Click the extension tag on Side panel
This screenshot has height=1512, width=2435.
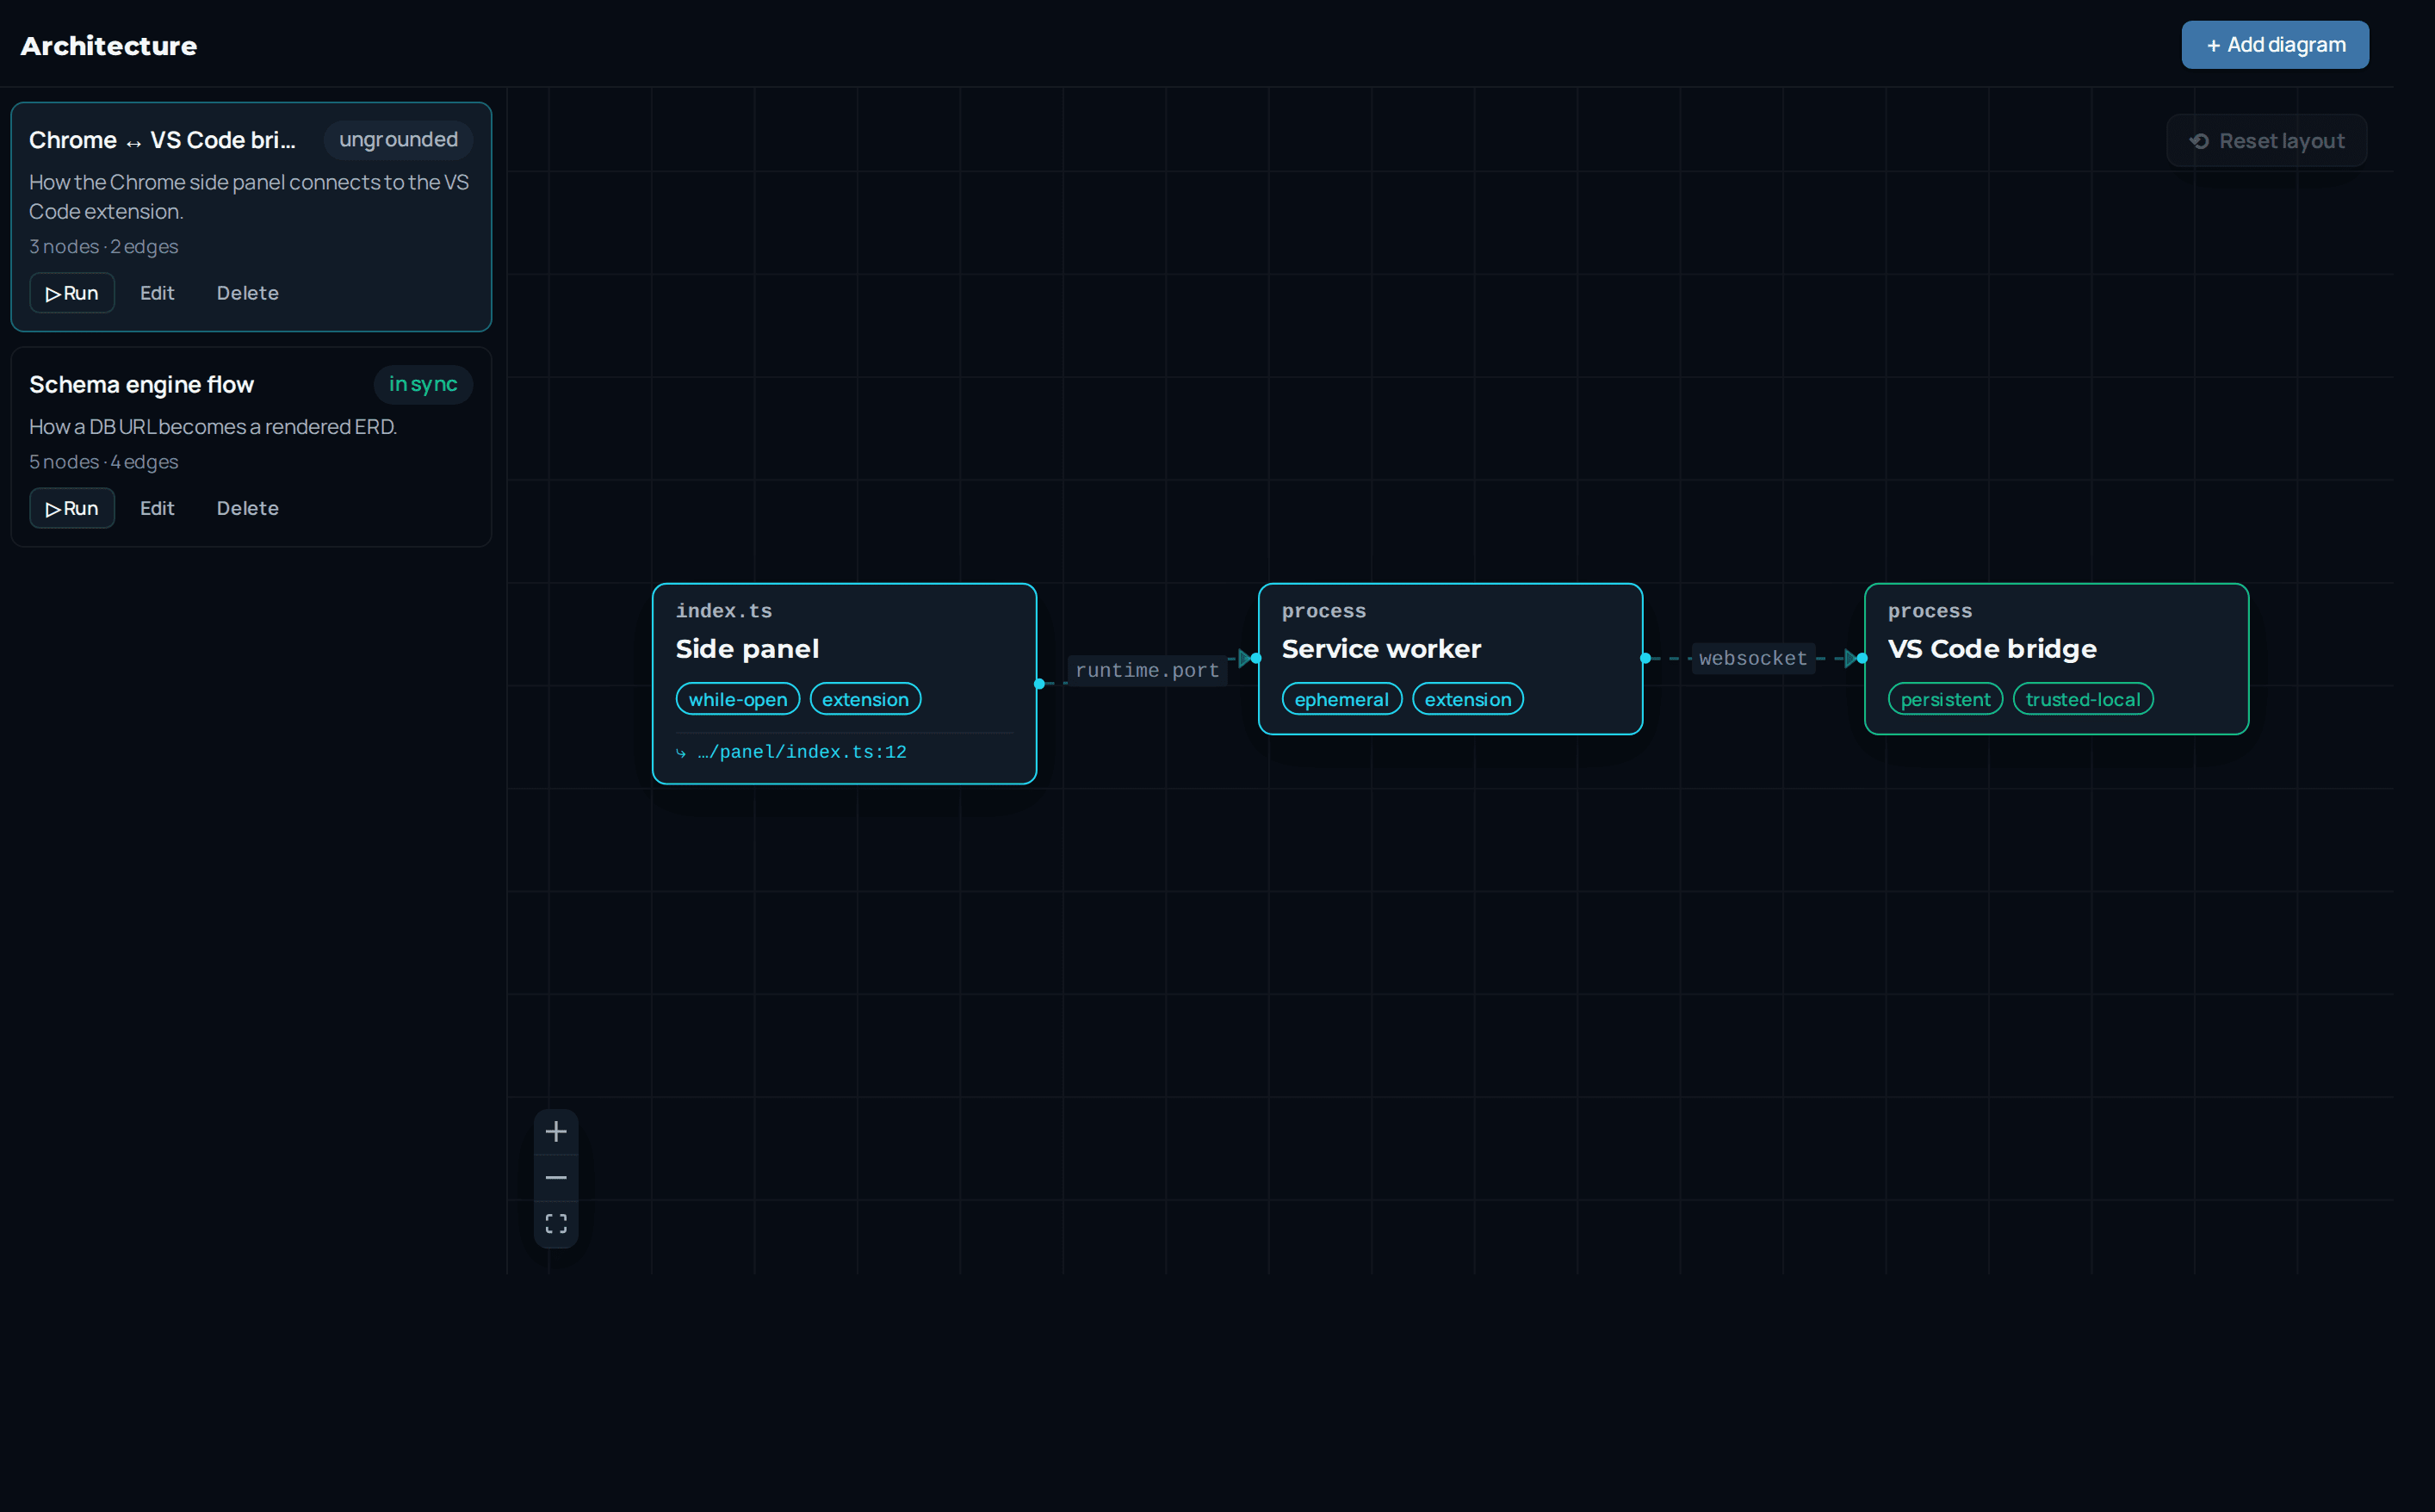[x=865, y=699]
